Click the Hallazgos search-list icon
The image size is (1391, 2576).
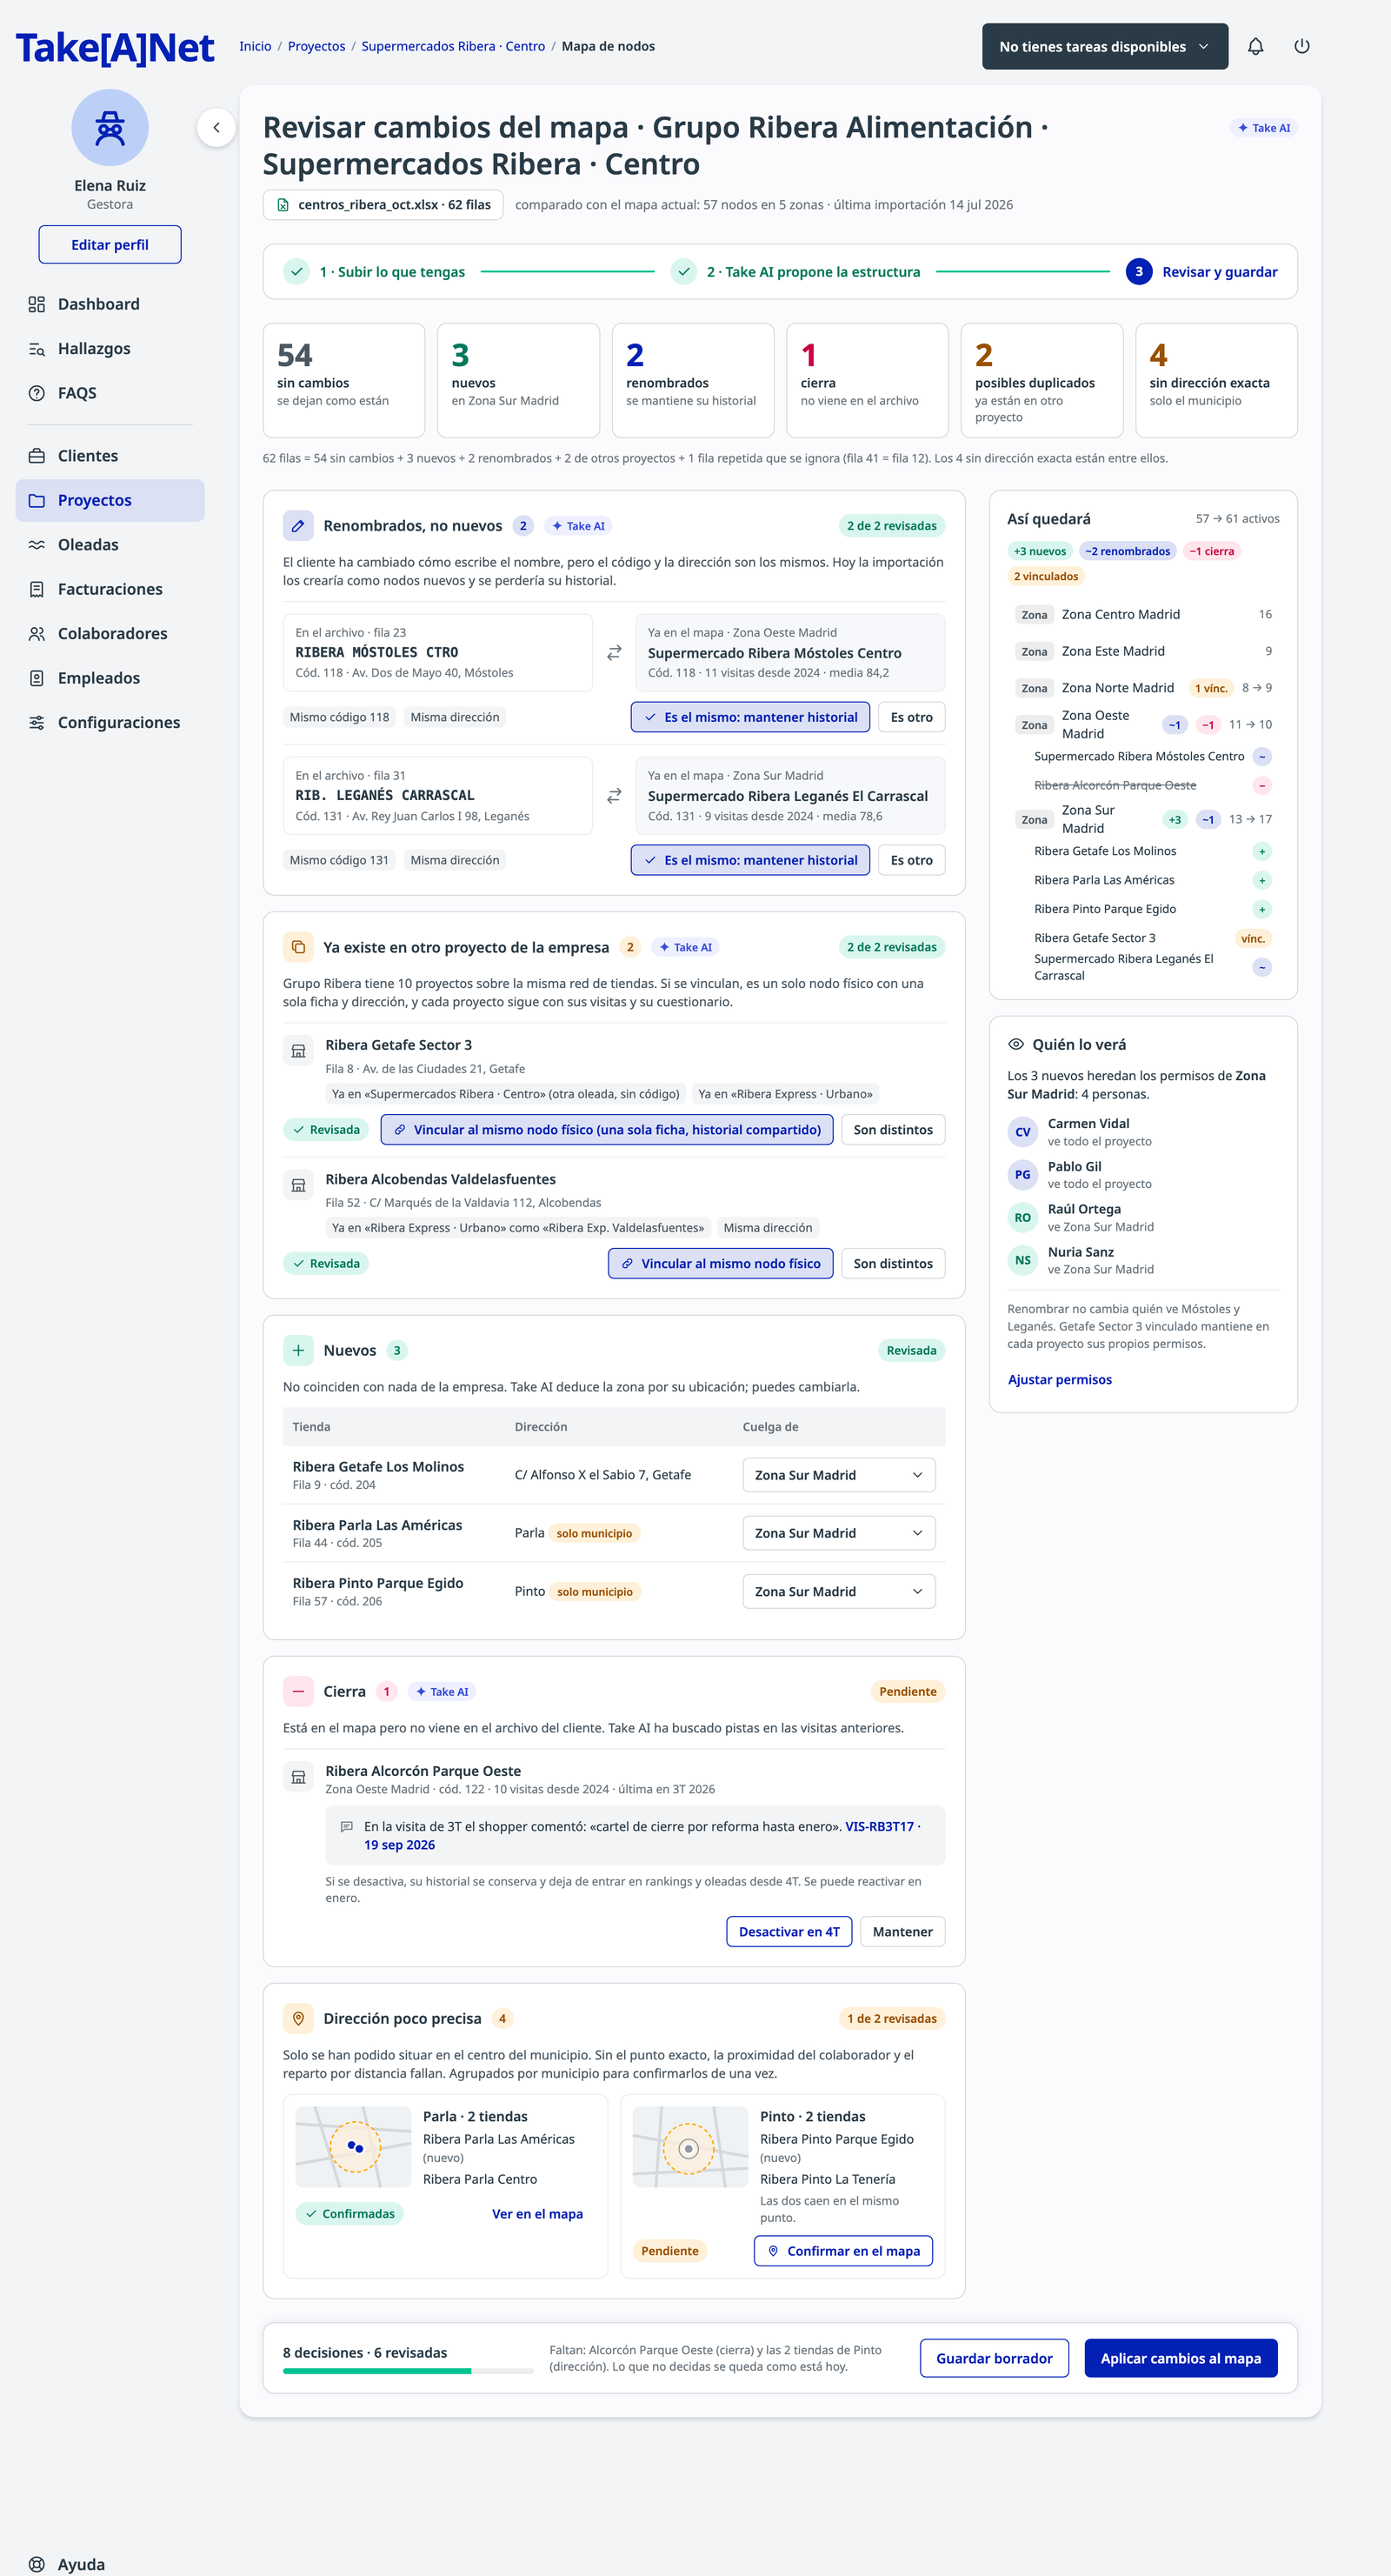pyautogui.click(x=37, y=349)
